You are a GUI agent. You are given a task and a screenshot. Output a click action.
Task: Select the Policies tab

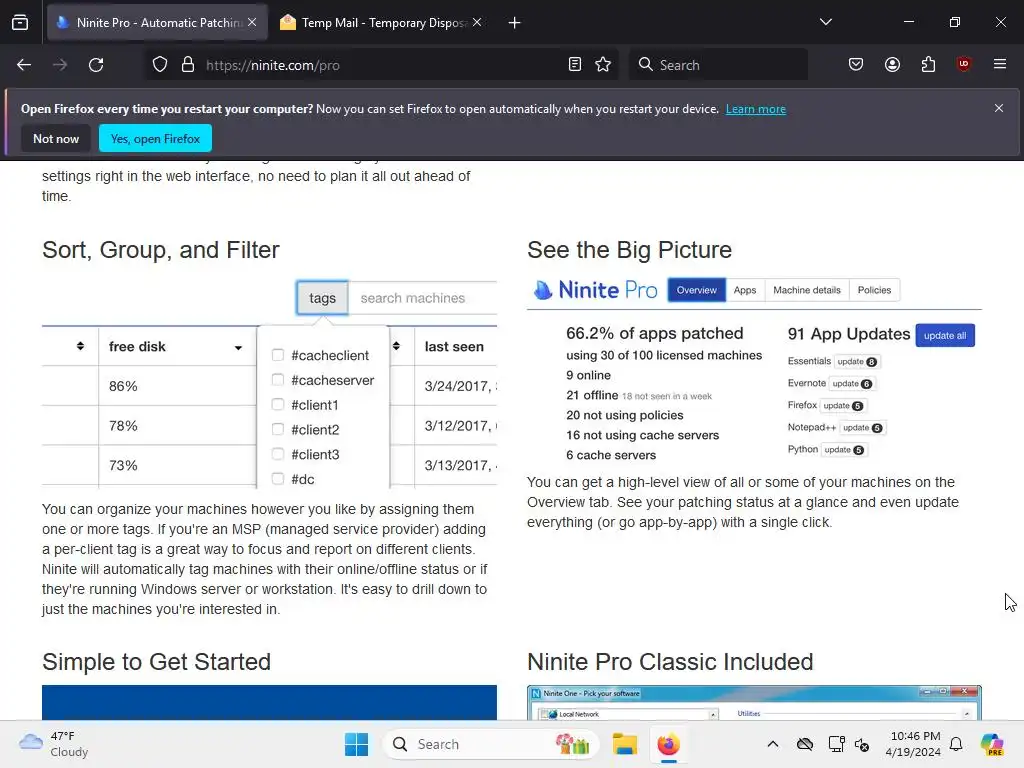click(874, 290)
